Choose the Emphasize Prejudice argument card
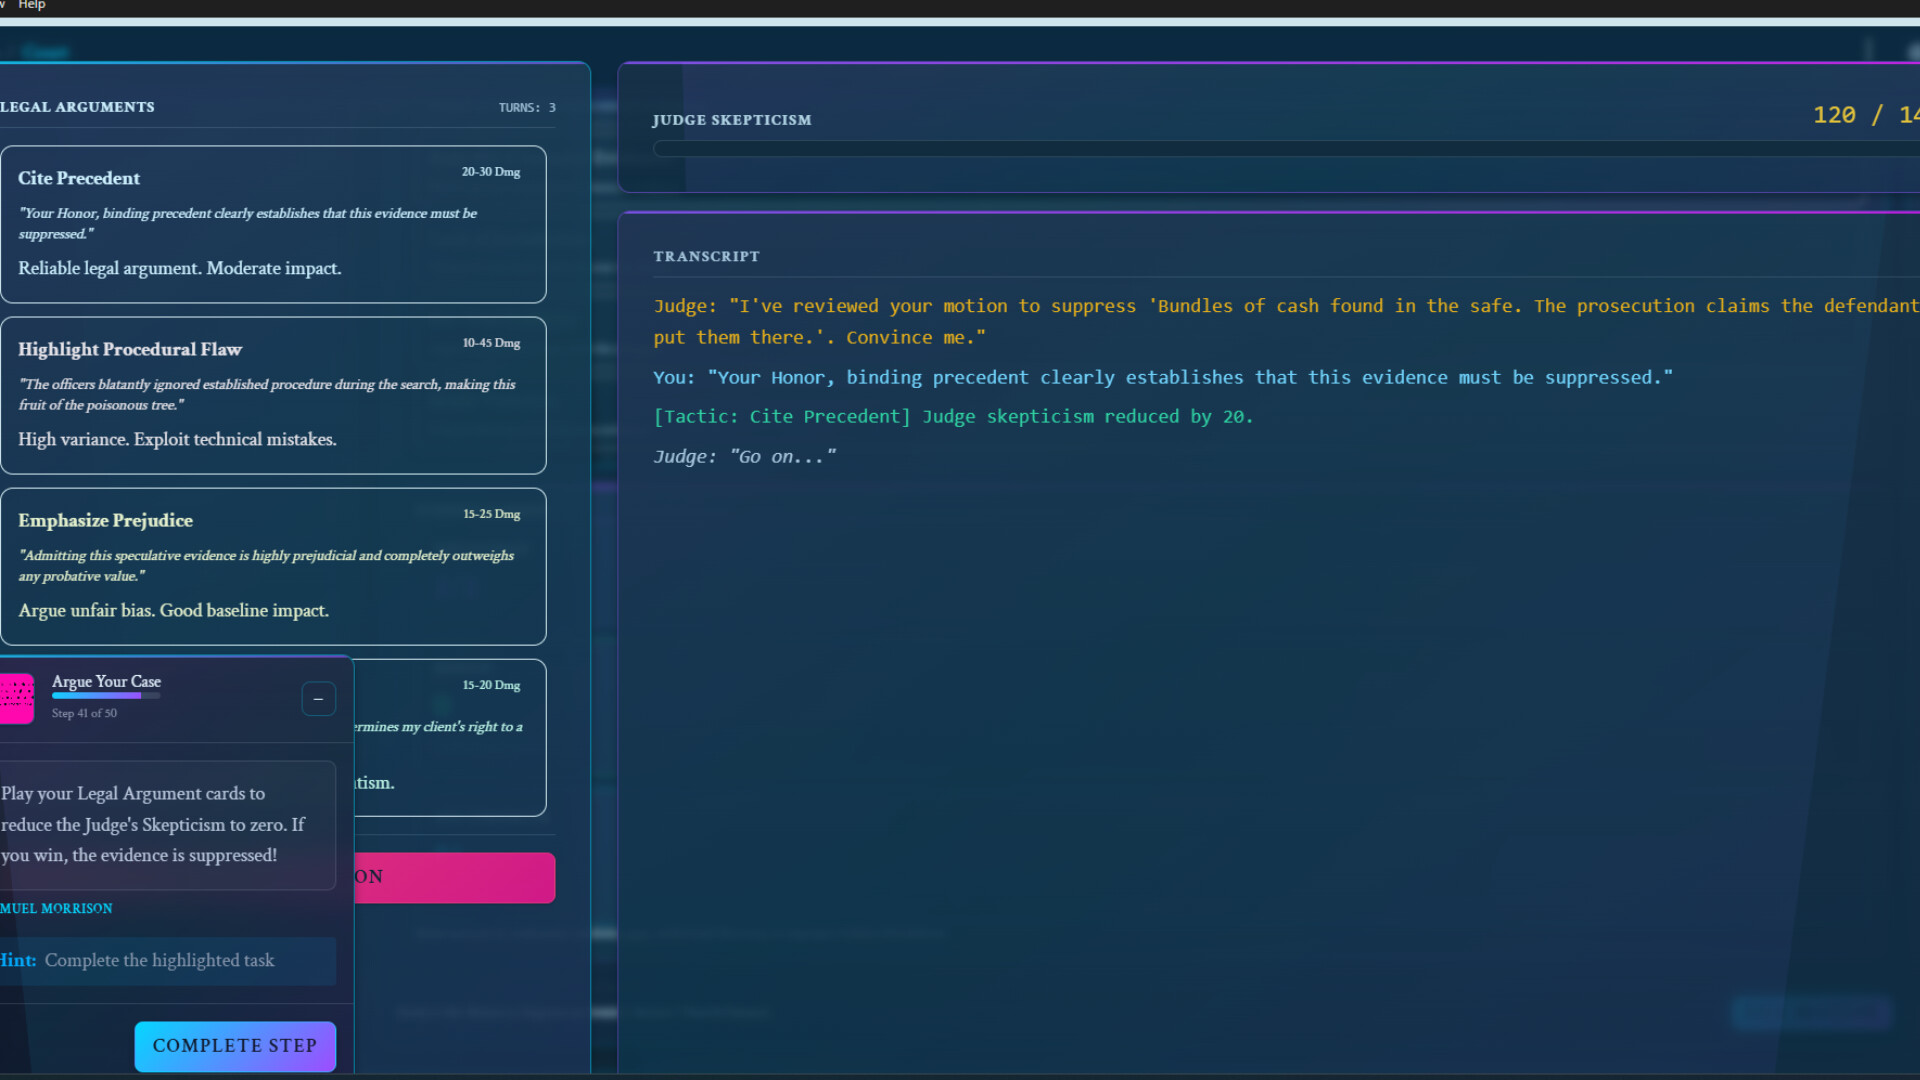The height and width of the screenshot is (1080, 1920). click(x=273, y=566)
